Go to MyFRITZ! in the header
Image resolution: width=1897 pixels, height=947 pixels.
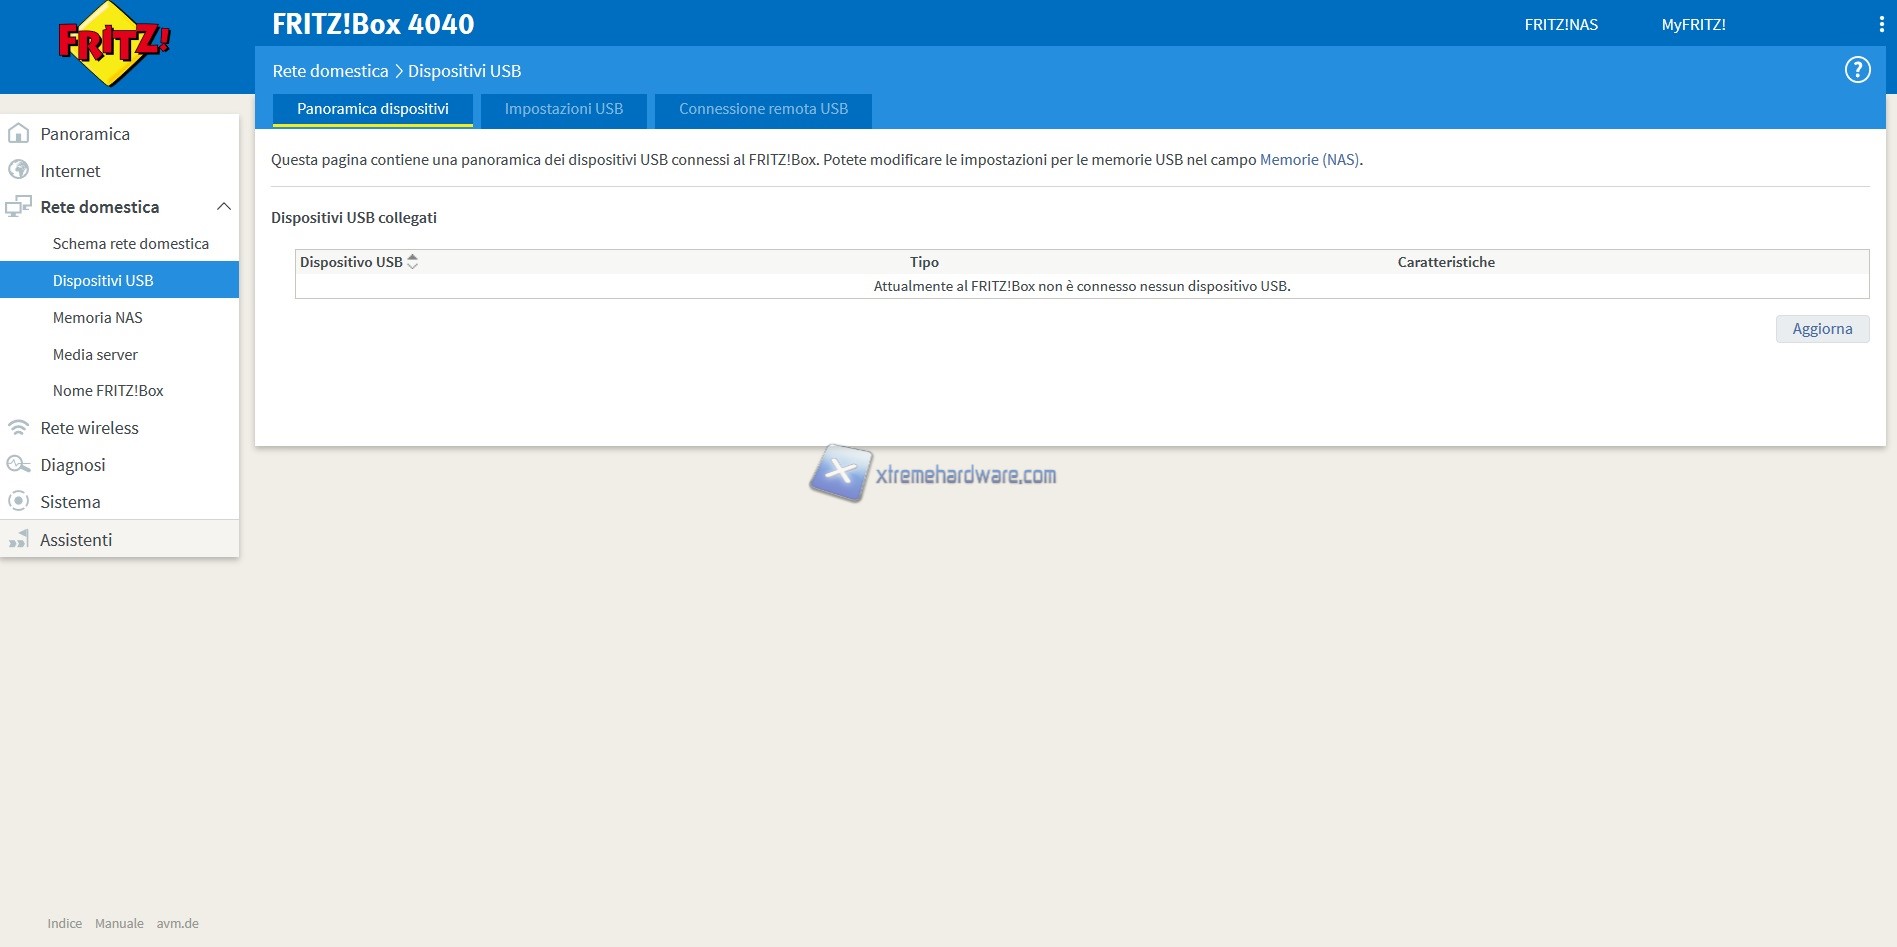coord(1693,25)
